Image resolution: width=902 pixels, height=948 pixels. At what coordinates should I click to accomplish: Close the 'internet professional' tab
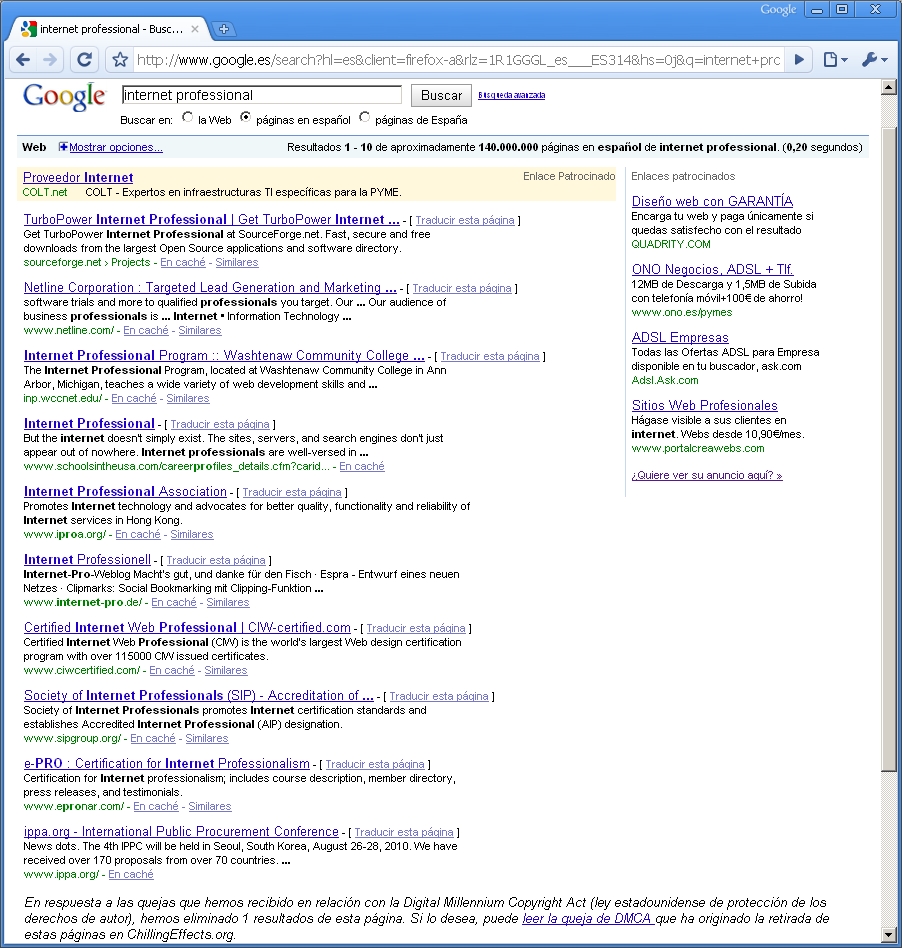(195, 29)
